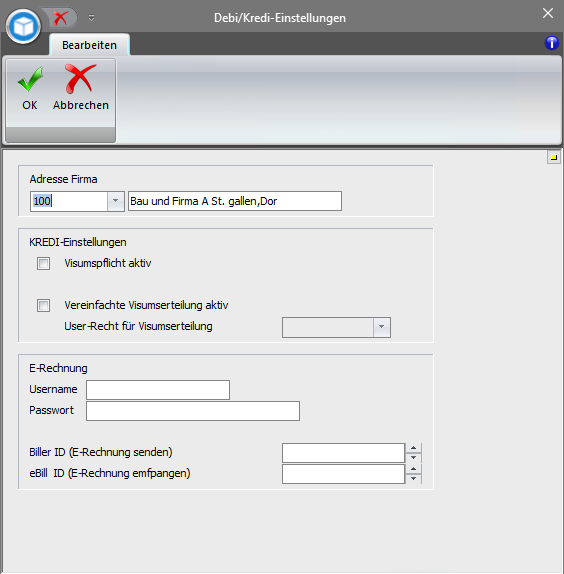Viewport: 564px width, 574px height.
Task: Close the Debi/Kredi-Einstellungen window
Action: [548, 13]
